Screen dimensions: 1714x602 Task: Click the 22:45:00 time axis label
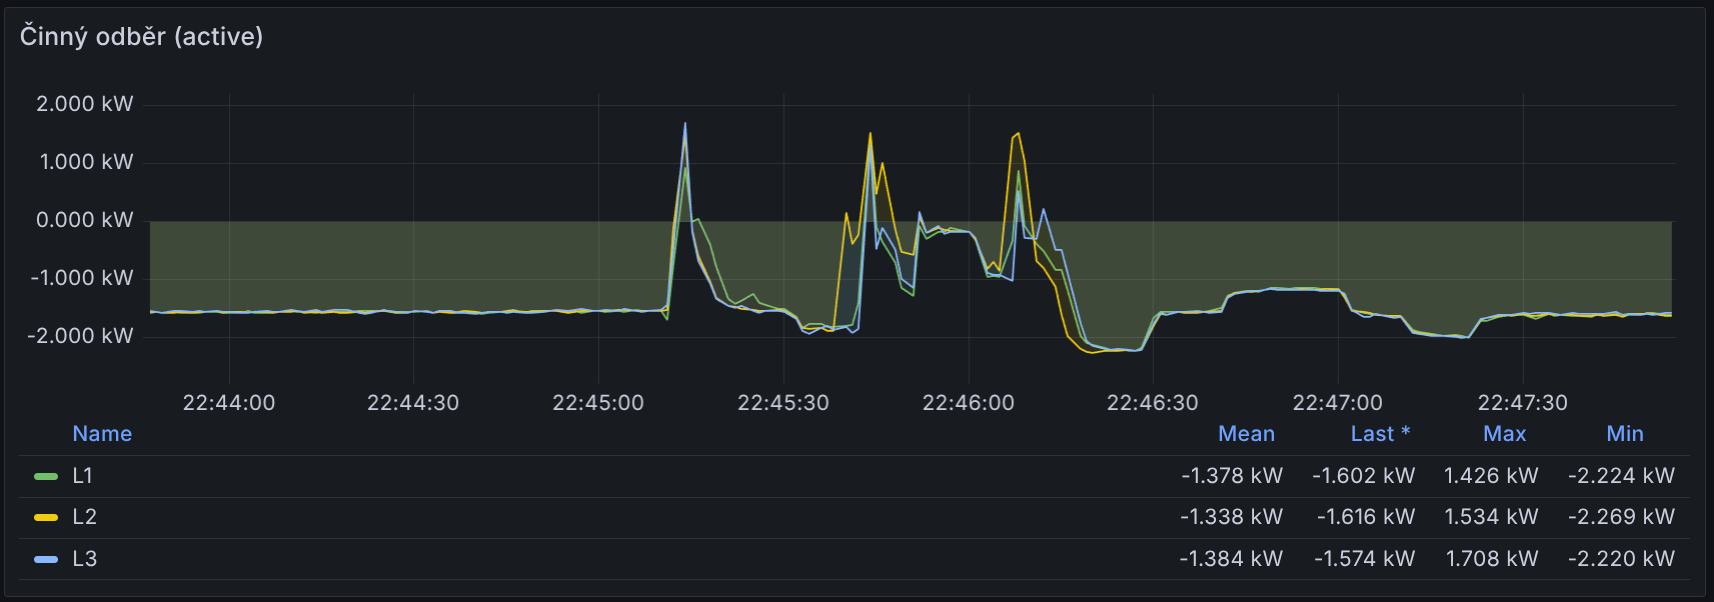click(598, 403)
